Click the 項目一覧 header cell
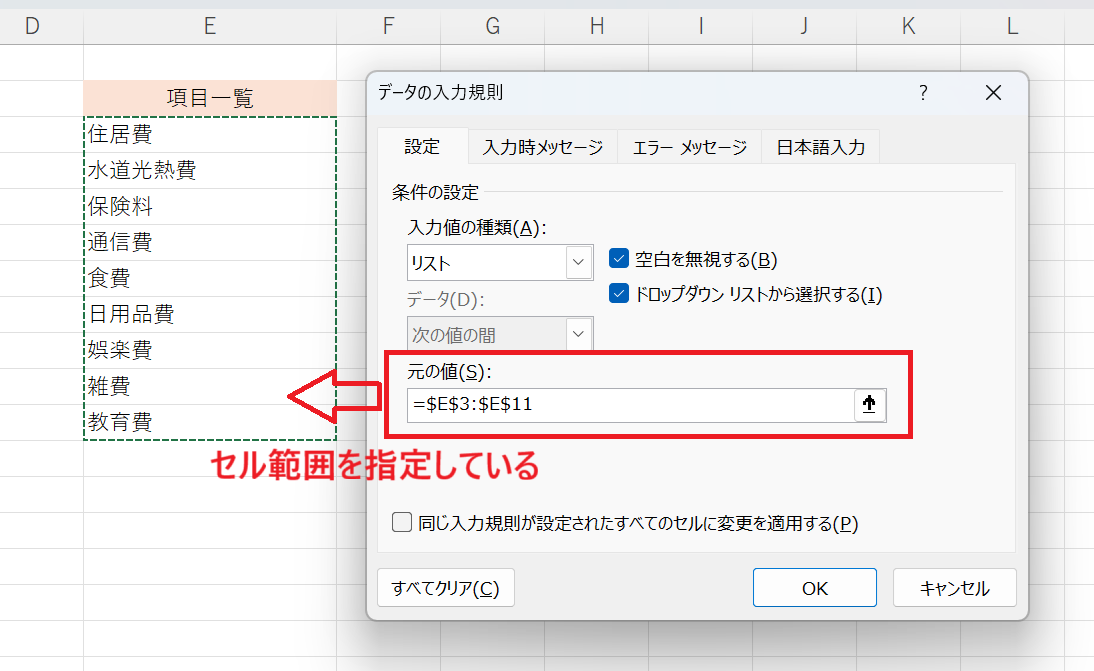 click(x=210, y=98)
